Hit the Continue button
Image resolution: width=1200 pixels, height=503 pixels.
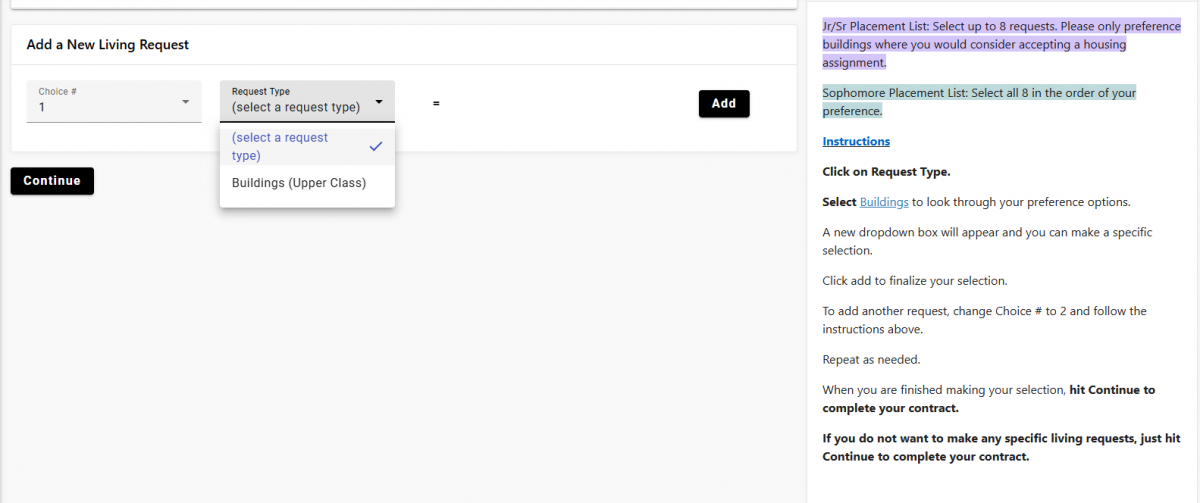point(52,181)
